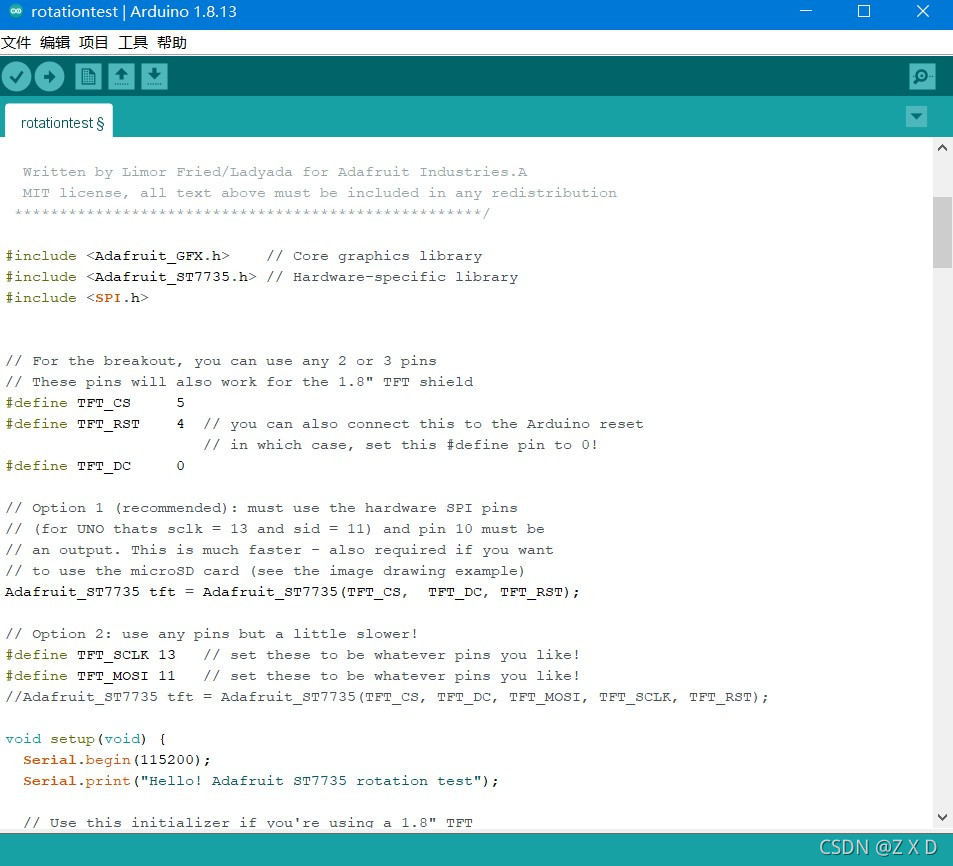Click the '// Option 2: use any pins' comment
Screen dimensions: 953x866
click(x=212, y=634)
